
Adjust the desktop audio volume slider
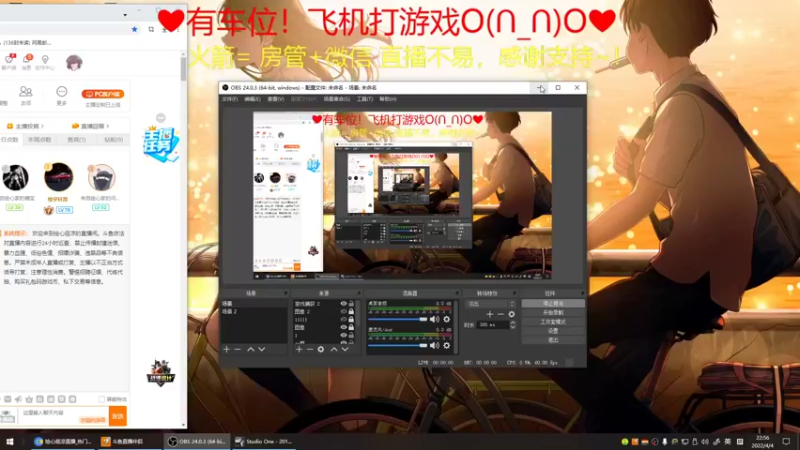tap(397, 319)
